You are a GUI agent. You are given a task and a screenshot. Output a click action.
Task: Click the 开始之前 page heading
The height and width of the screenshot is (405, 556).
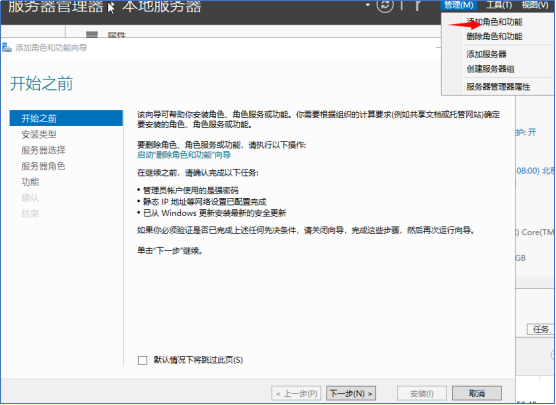41,84
